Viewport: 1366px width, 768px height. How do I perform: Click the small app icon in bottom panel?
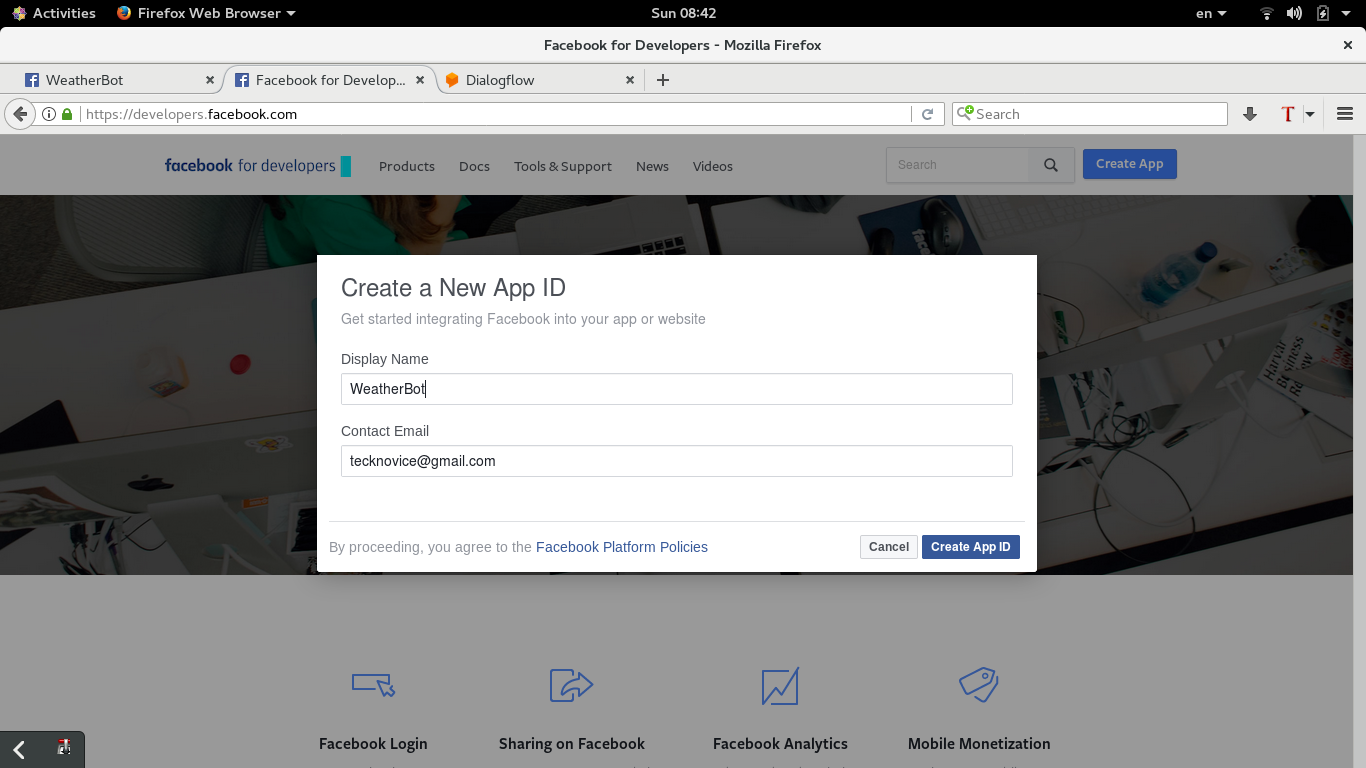(x=64, y=747)
